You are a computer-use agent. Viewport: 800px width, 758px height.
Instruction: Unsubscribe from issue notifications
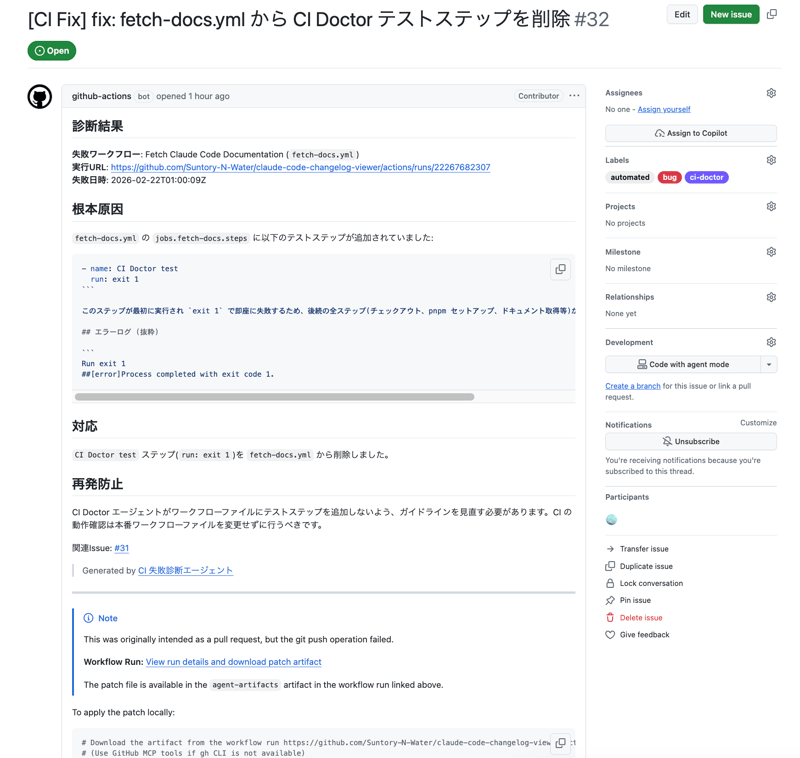coord(690,441)
